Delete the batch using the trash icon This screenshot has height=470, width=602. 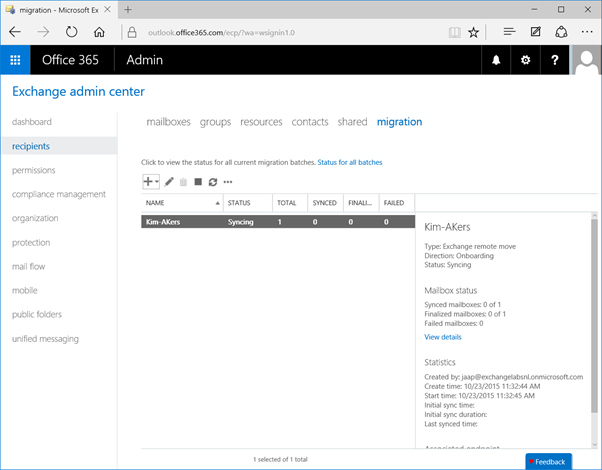coord(183,182)
